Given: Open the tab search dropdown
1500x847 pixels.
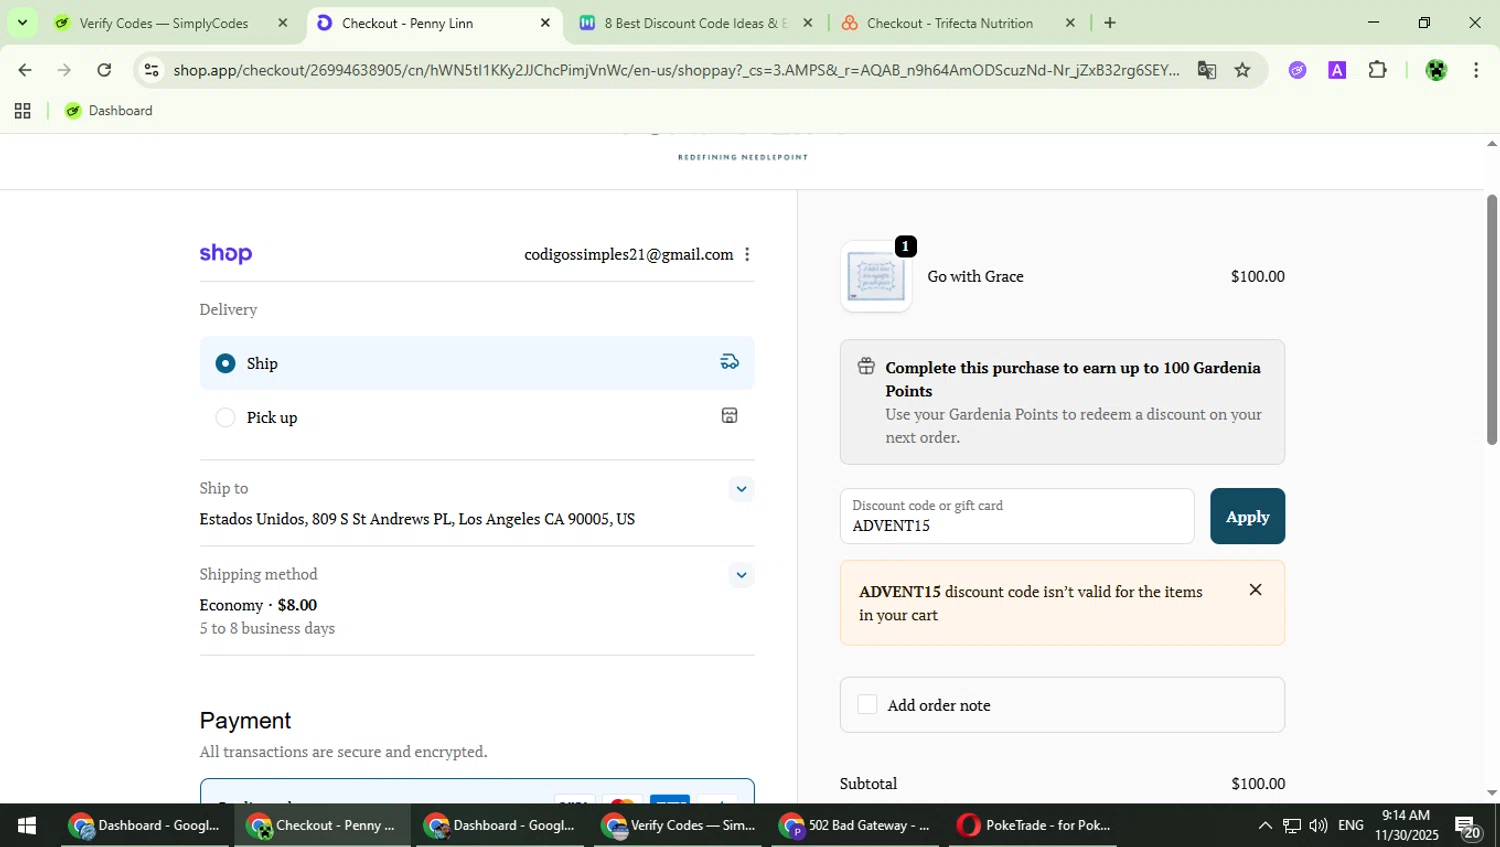Looking at the screenshot, I should pos(22,23).
